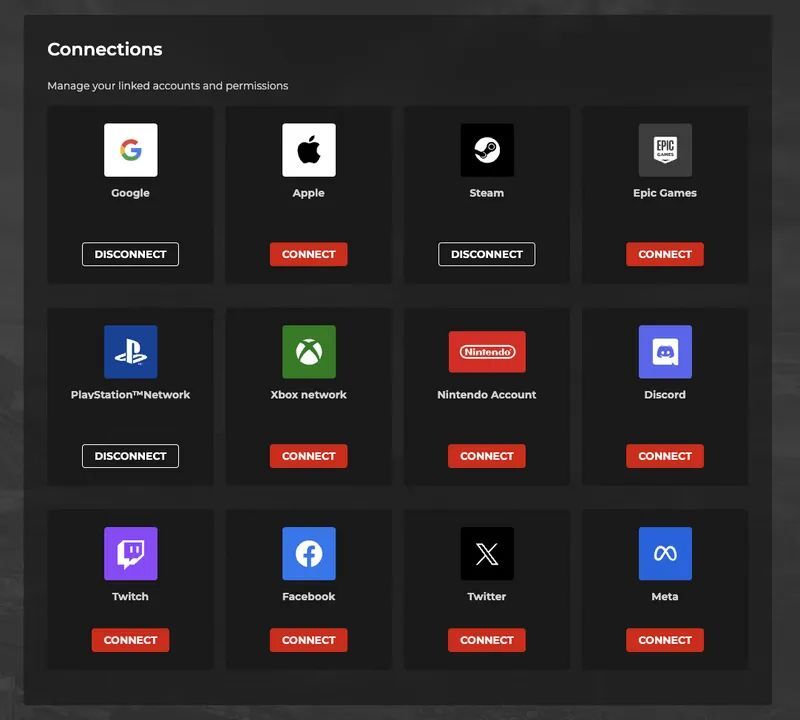The image size is (800, 720).
Task: Click the Epic Games logo icon
Action: [x=665, y=150]
